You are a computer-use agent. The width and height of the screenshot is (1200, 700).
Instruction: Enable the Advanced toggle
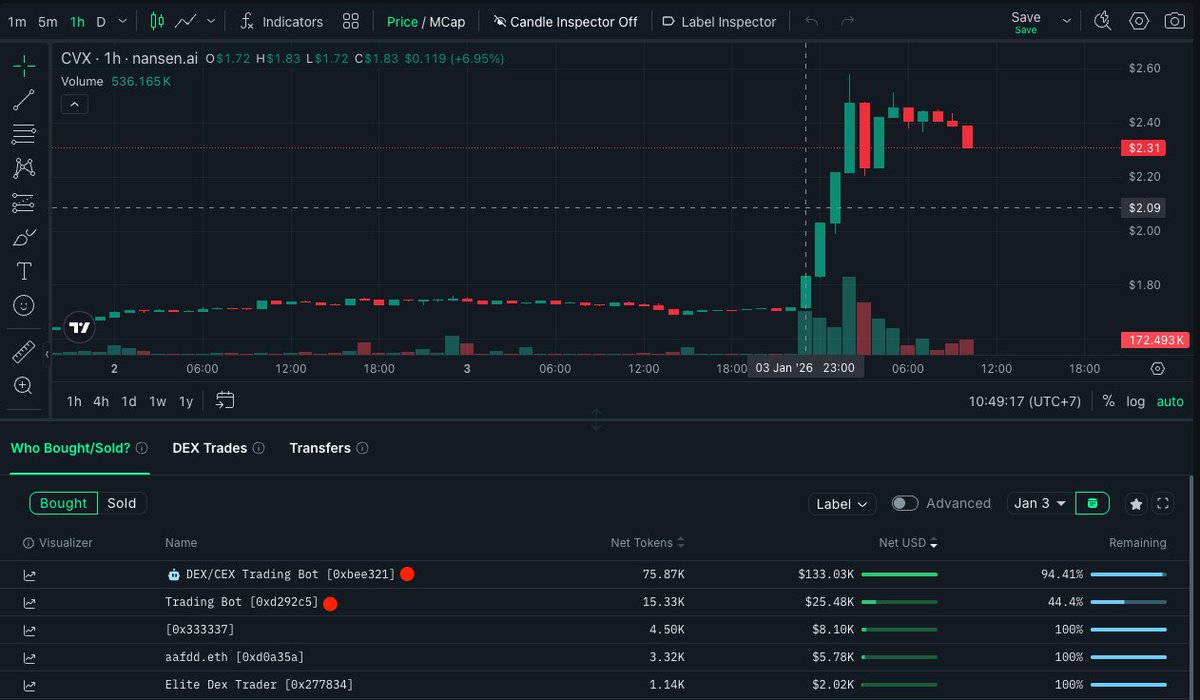(905, 503)
